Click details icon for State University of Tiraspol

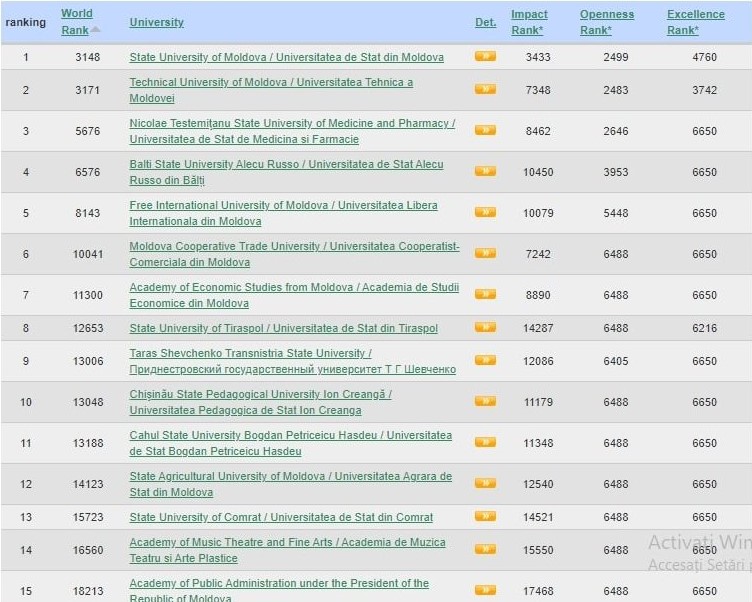[x=485, y=327]
